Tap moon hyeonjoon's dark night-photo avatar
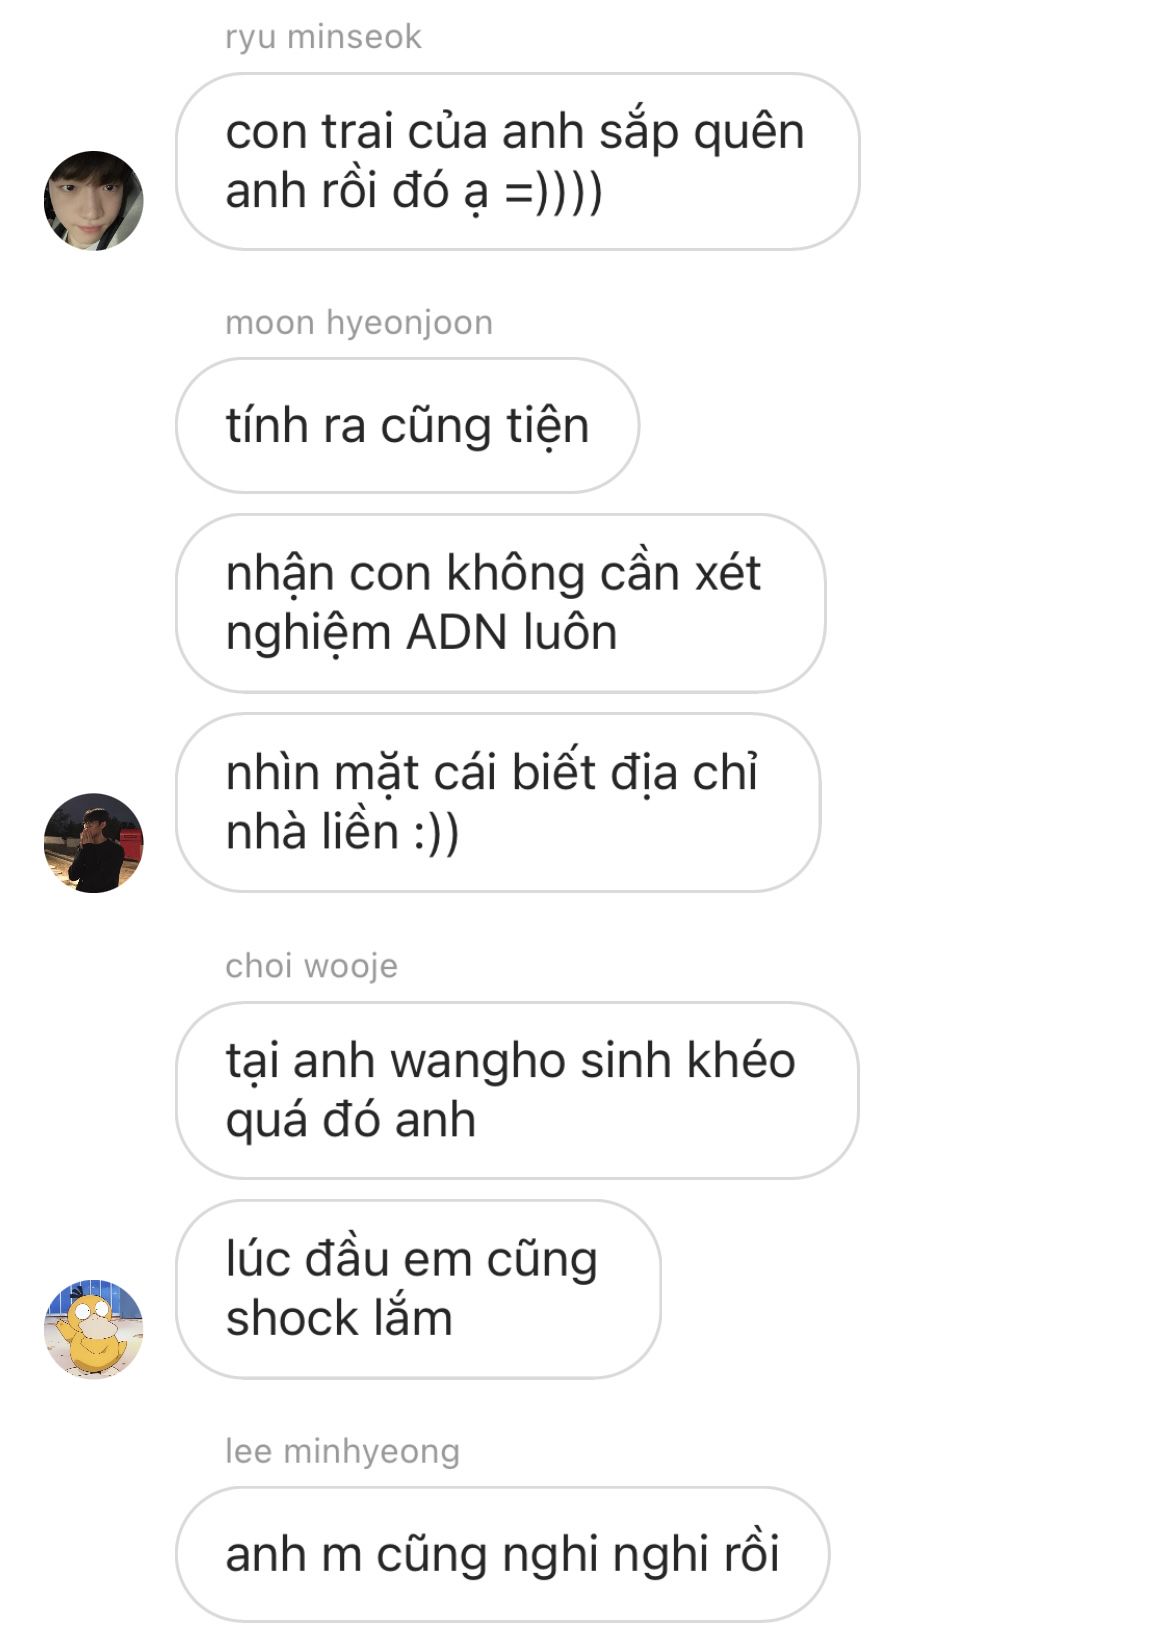This screenshot has width=1170, height=1634. click(x=94, y=843)
